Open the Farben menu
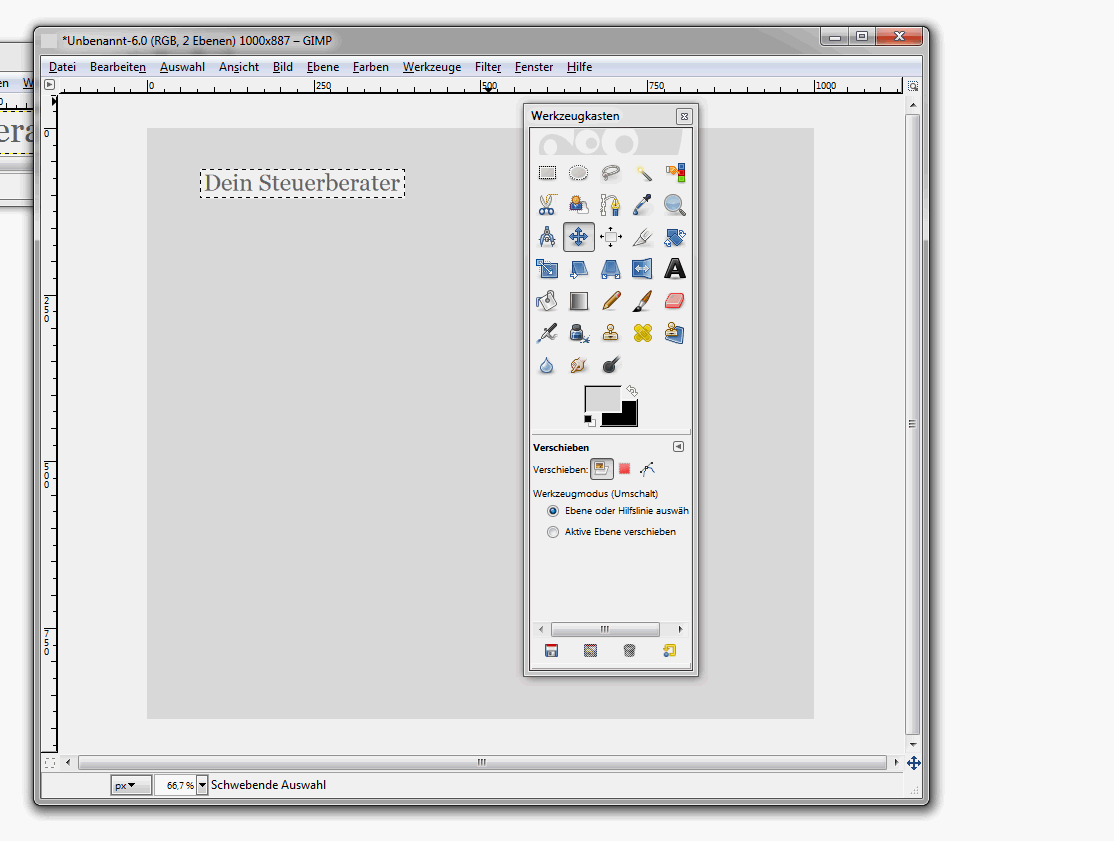Viewport: 1114px width, 841px height. [371, 67]
